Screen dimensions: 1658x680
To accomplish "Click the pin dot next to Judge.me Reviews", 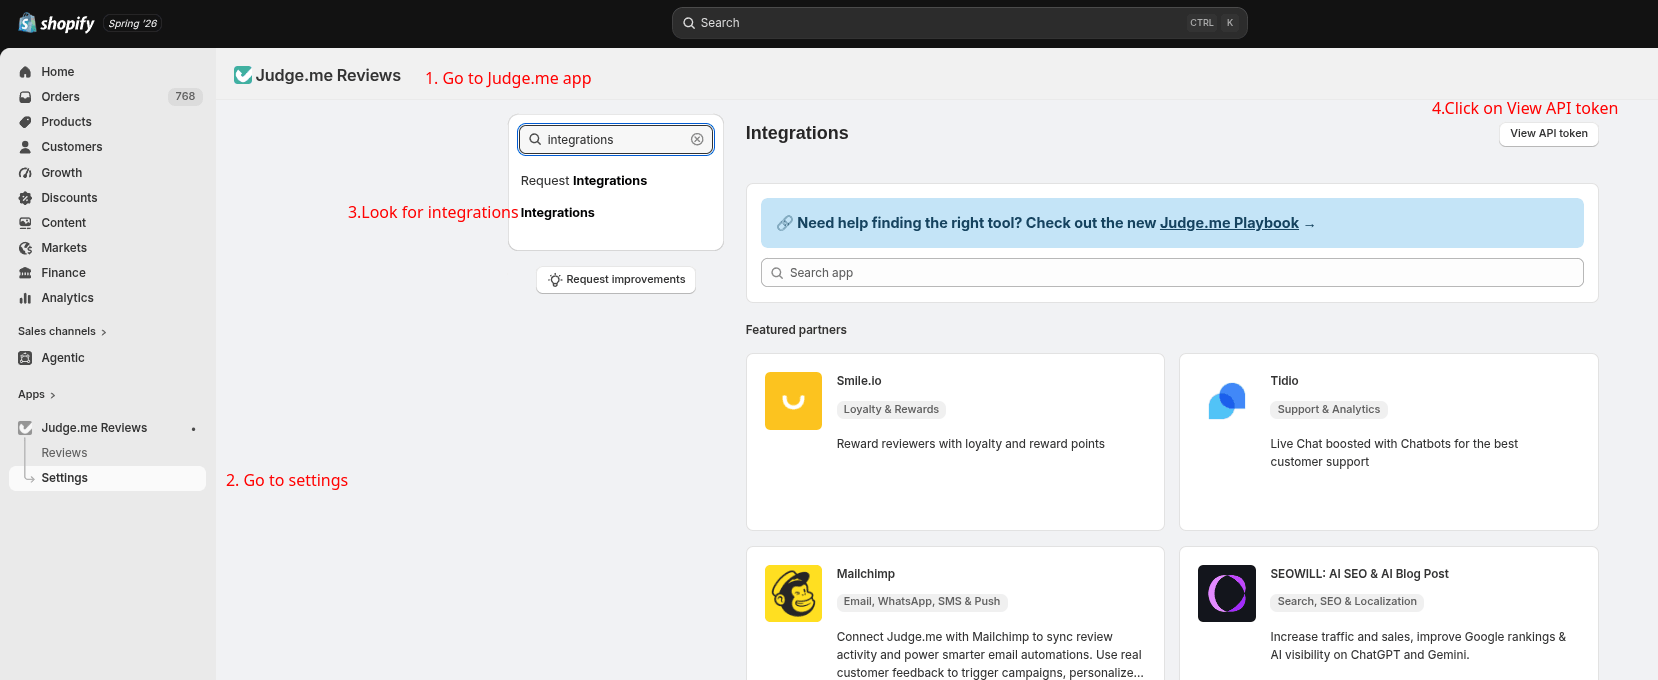I will [x=194, y=429].
